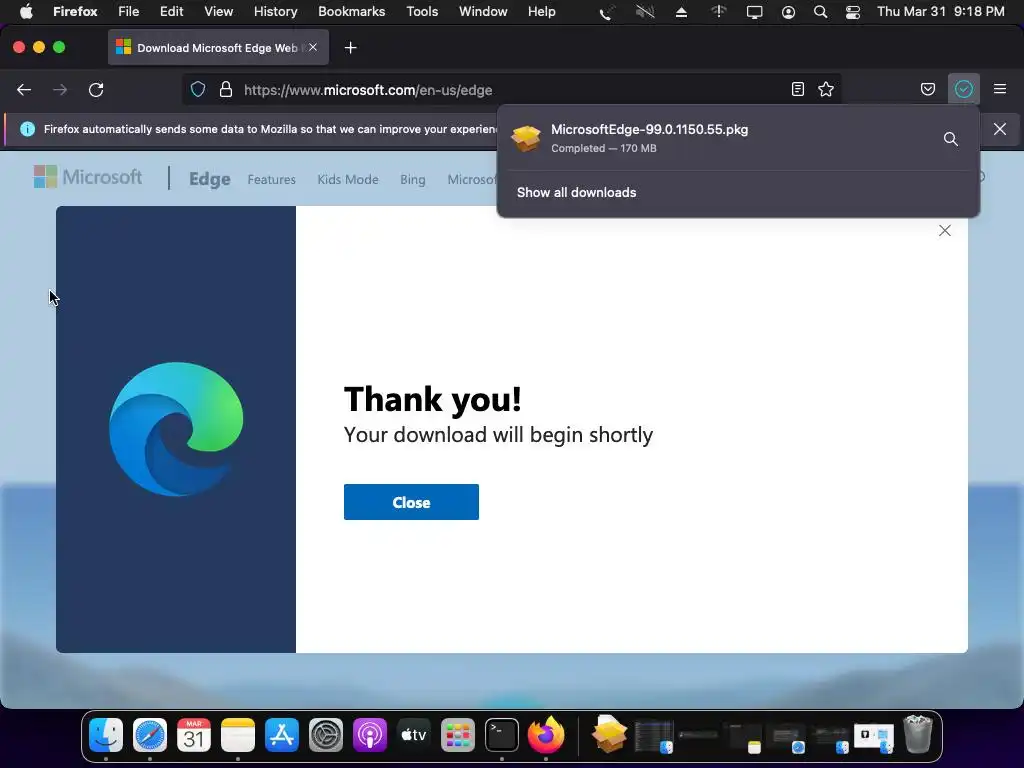Open Terminal from the Dock
The width and height of the screenshot is (1024, 768).
(x=502, y=735)
